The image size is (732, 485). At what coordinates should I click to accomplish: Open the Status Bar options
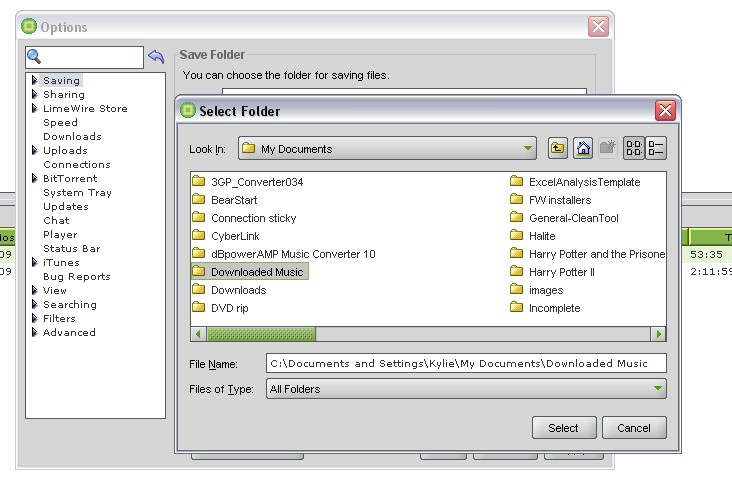(72, 248)
